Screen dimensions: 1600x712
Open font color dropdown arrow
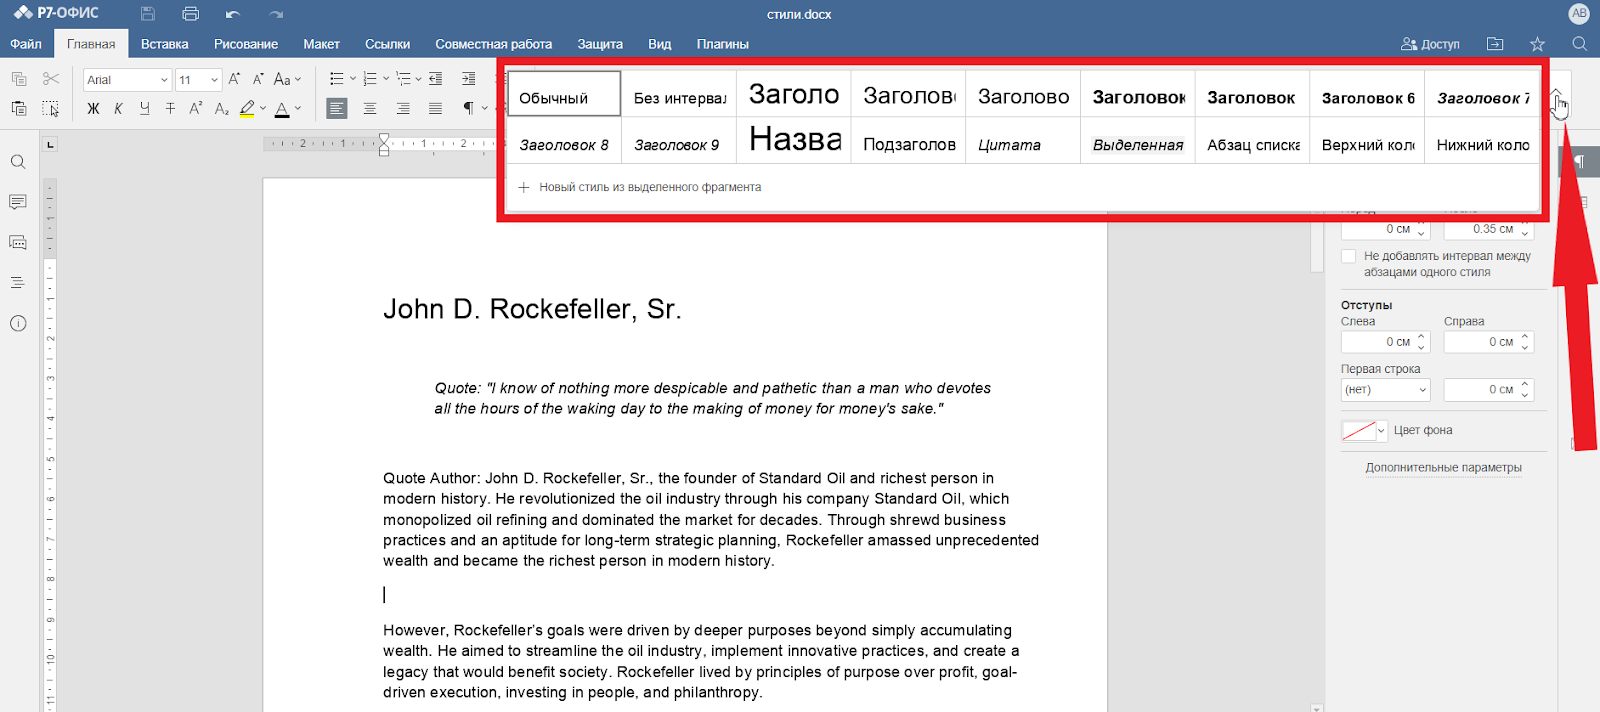coord(298,108)
